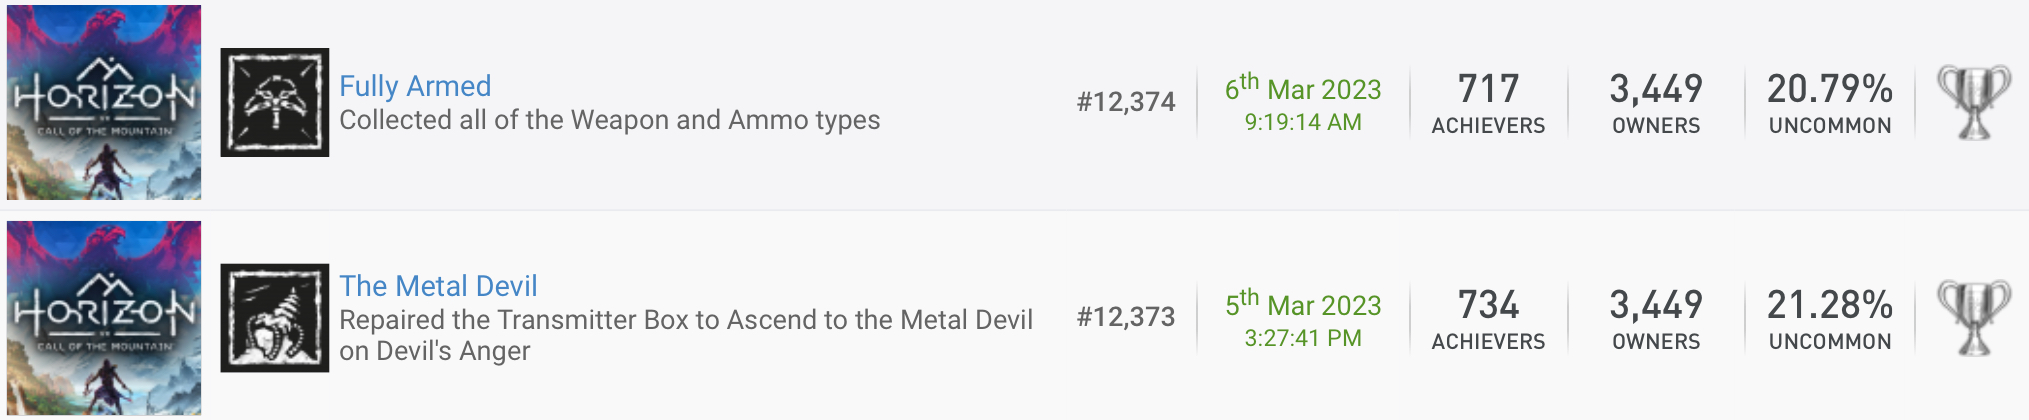Open the Fully Armed trophy link
The image size is (2029, 420).
415,86
